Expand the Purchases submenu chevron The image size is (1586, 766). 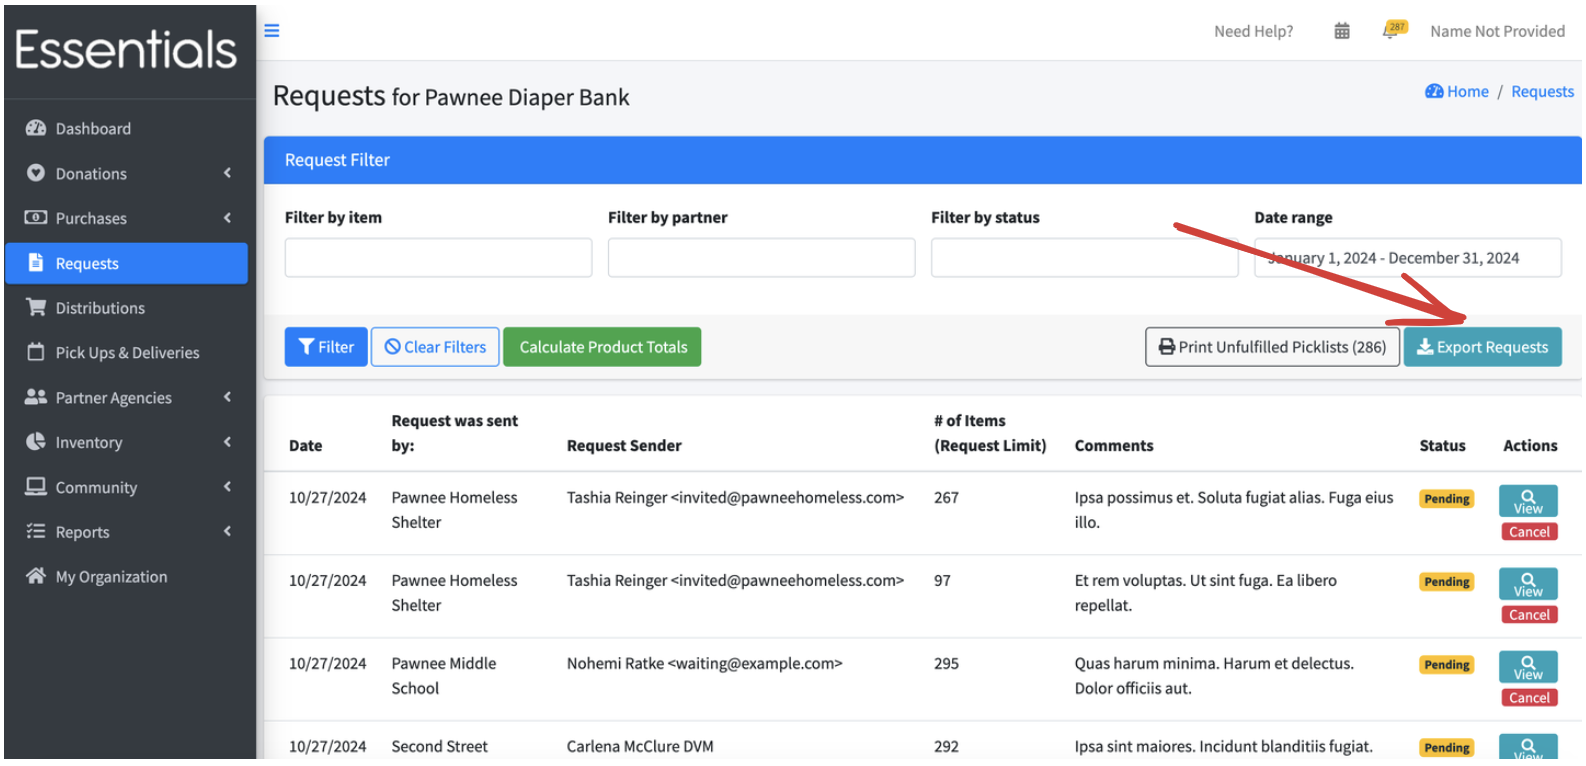click(x=228, y=218)
